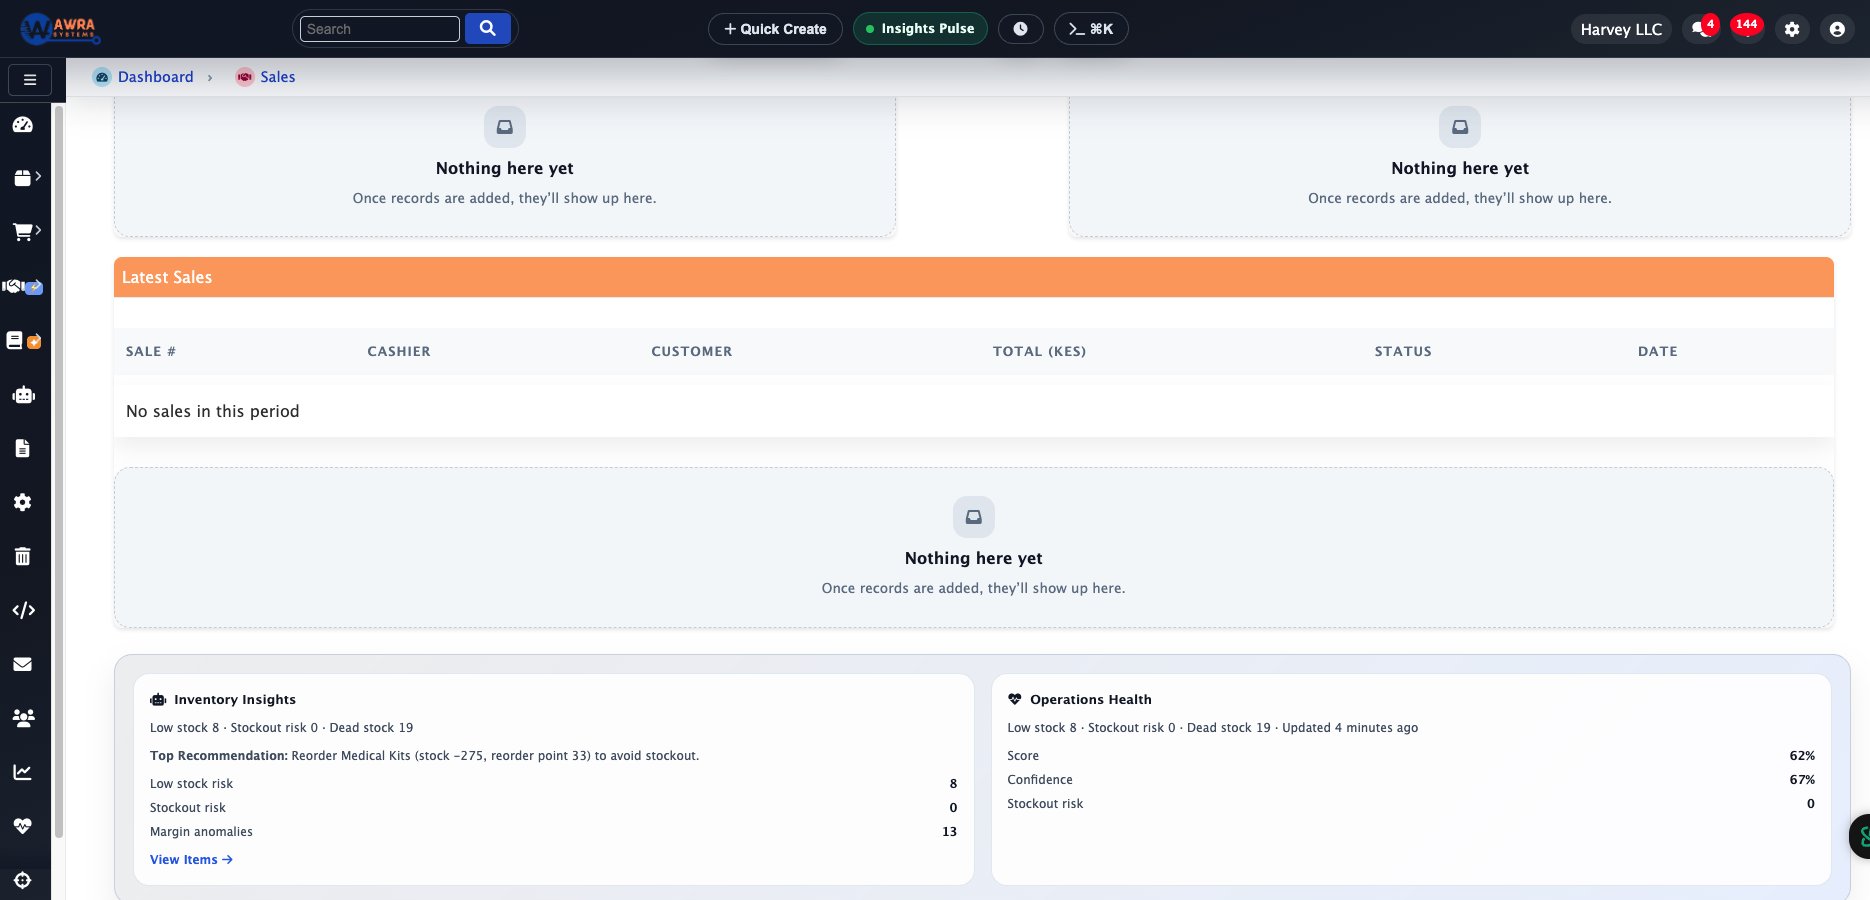Select the shopping cart icon in sidebar
Screen dimensions: 1870x900
point(23,230)
